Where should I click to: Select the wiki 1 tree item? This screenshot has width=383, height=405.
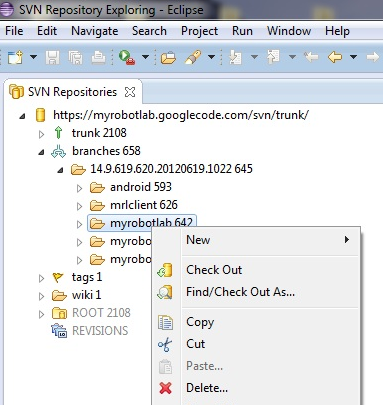point(86,295)
